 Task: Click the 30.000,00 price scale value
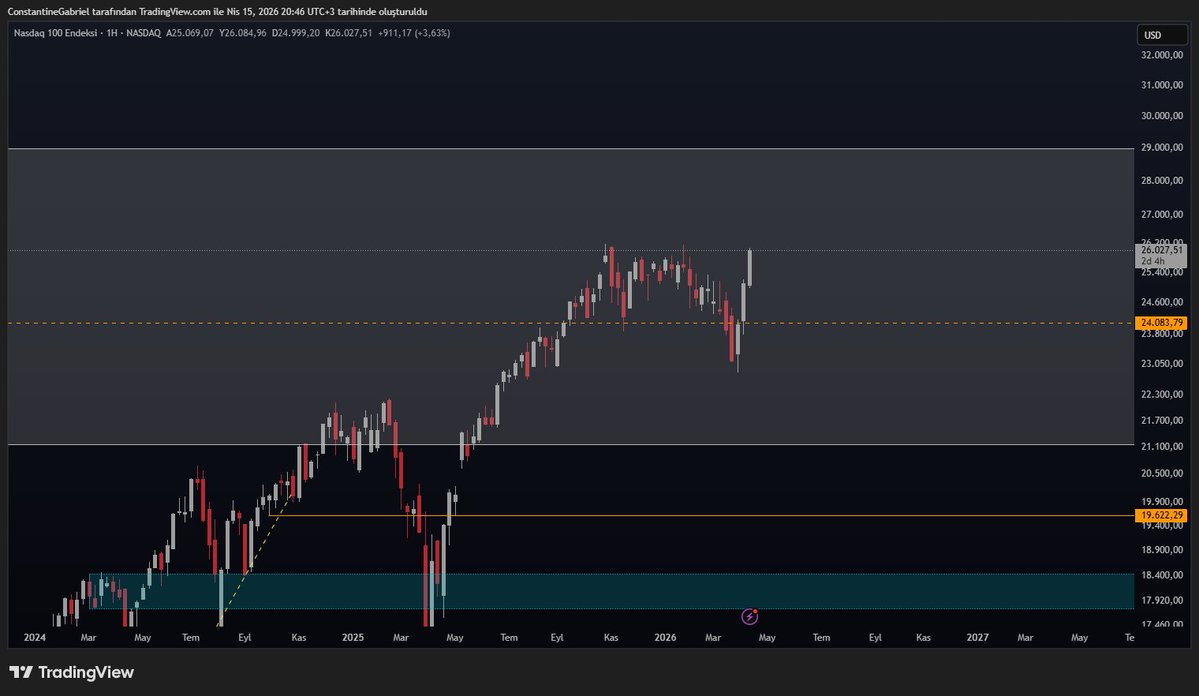[x=1162, y=115]
